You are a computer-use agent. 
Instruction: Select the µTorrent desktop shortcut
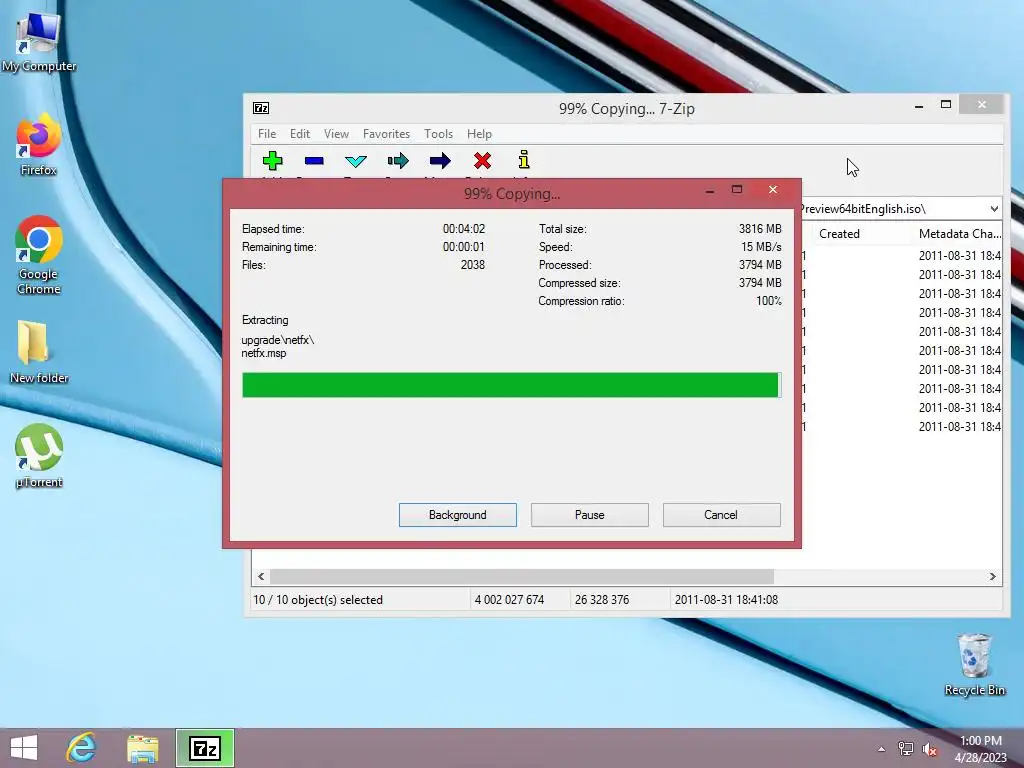coord(39,456)
